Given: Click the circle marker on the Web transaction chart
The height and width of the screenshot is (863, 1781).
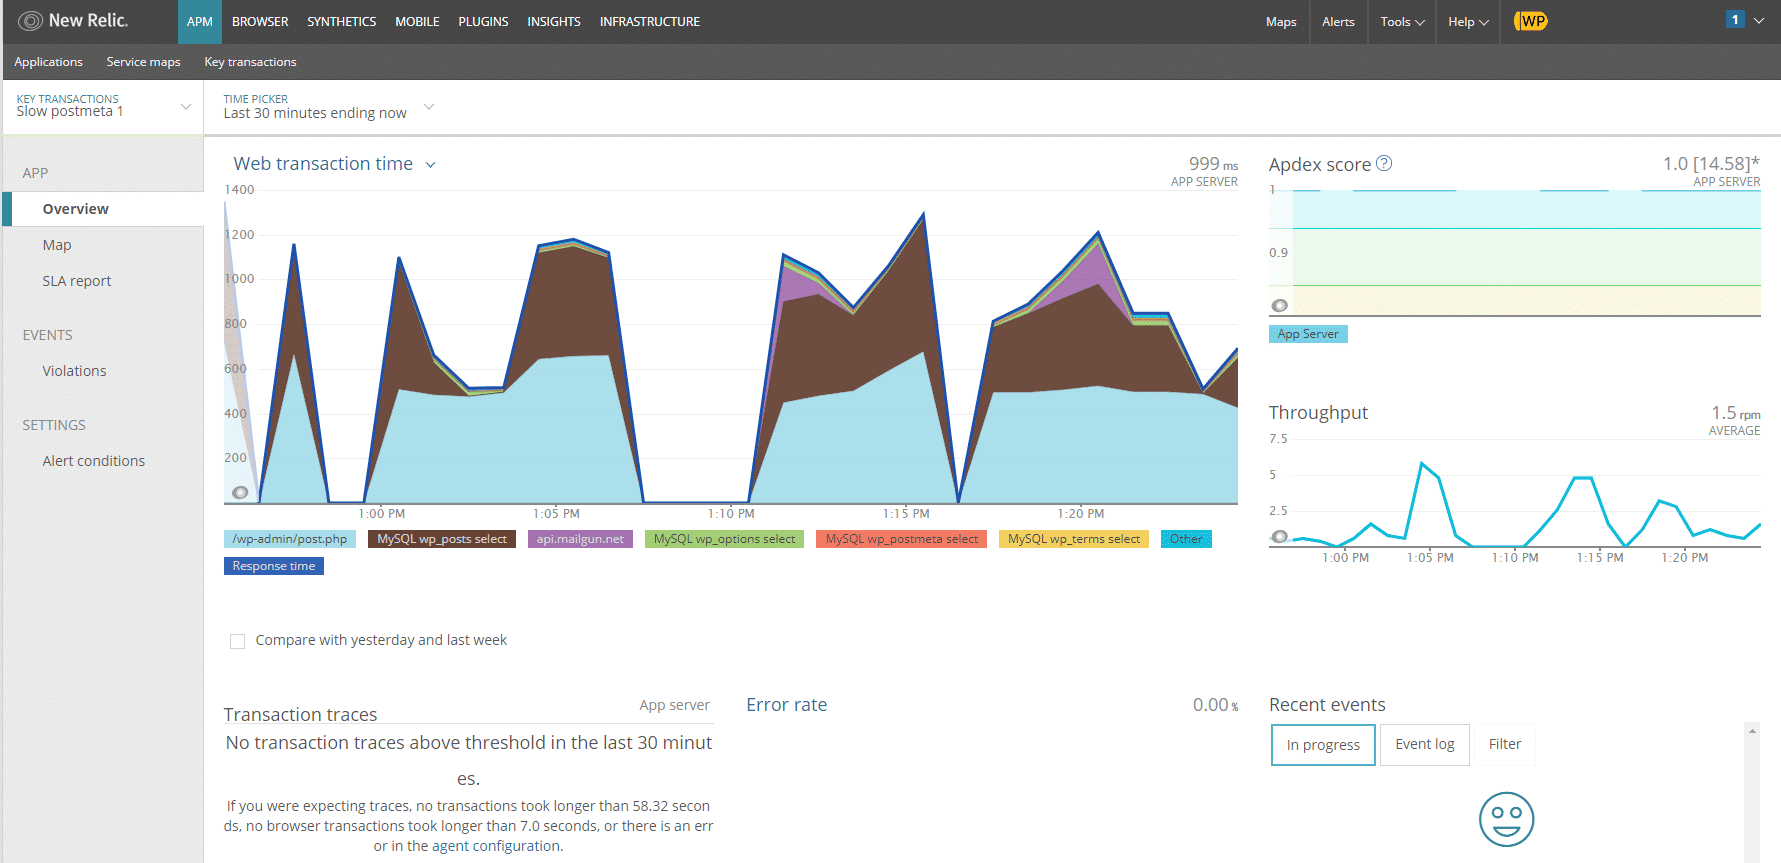Looking at the screenshot, I should [x=240, y=492].
